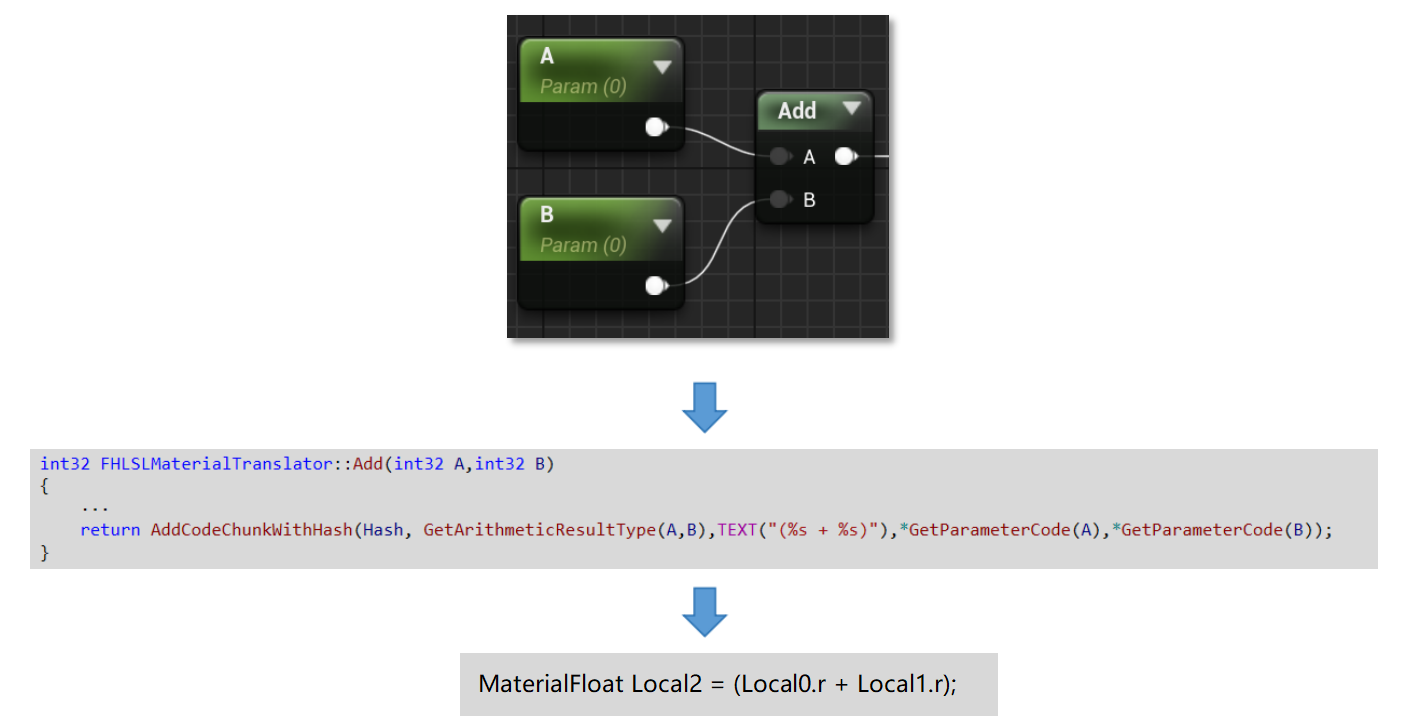
Task: Click the blue arrow below the code snippet
Action: 705,611
